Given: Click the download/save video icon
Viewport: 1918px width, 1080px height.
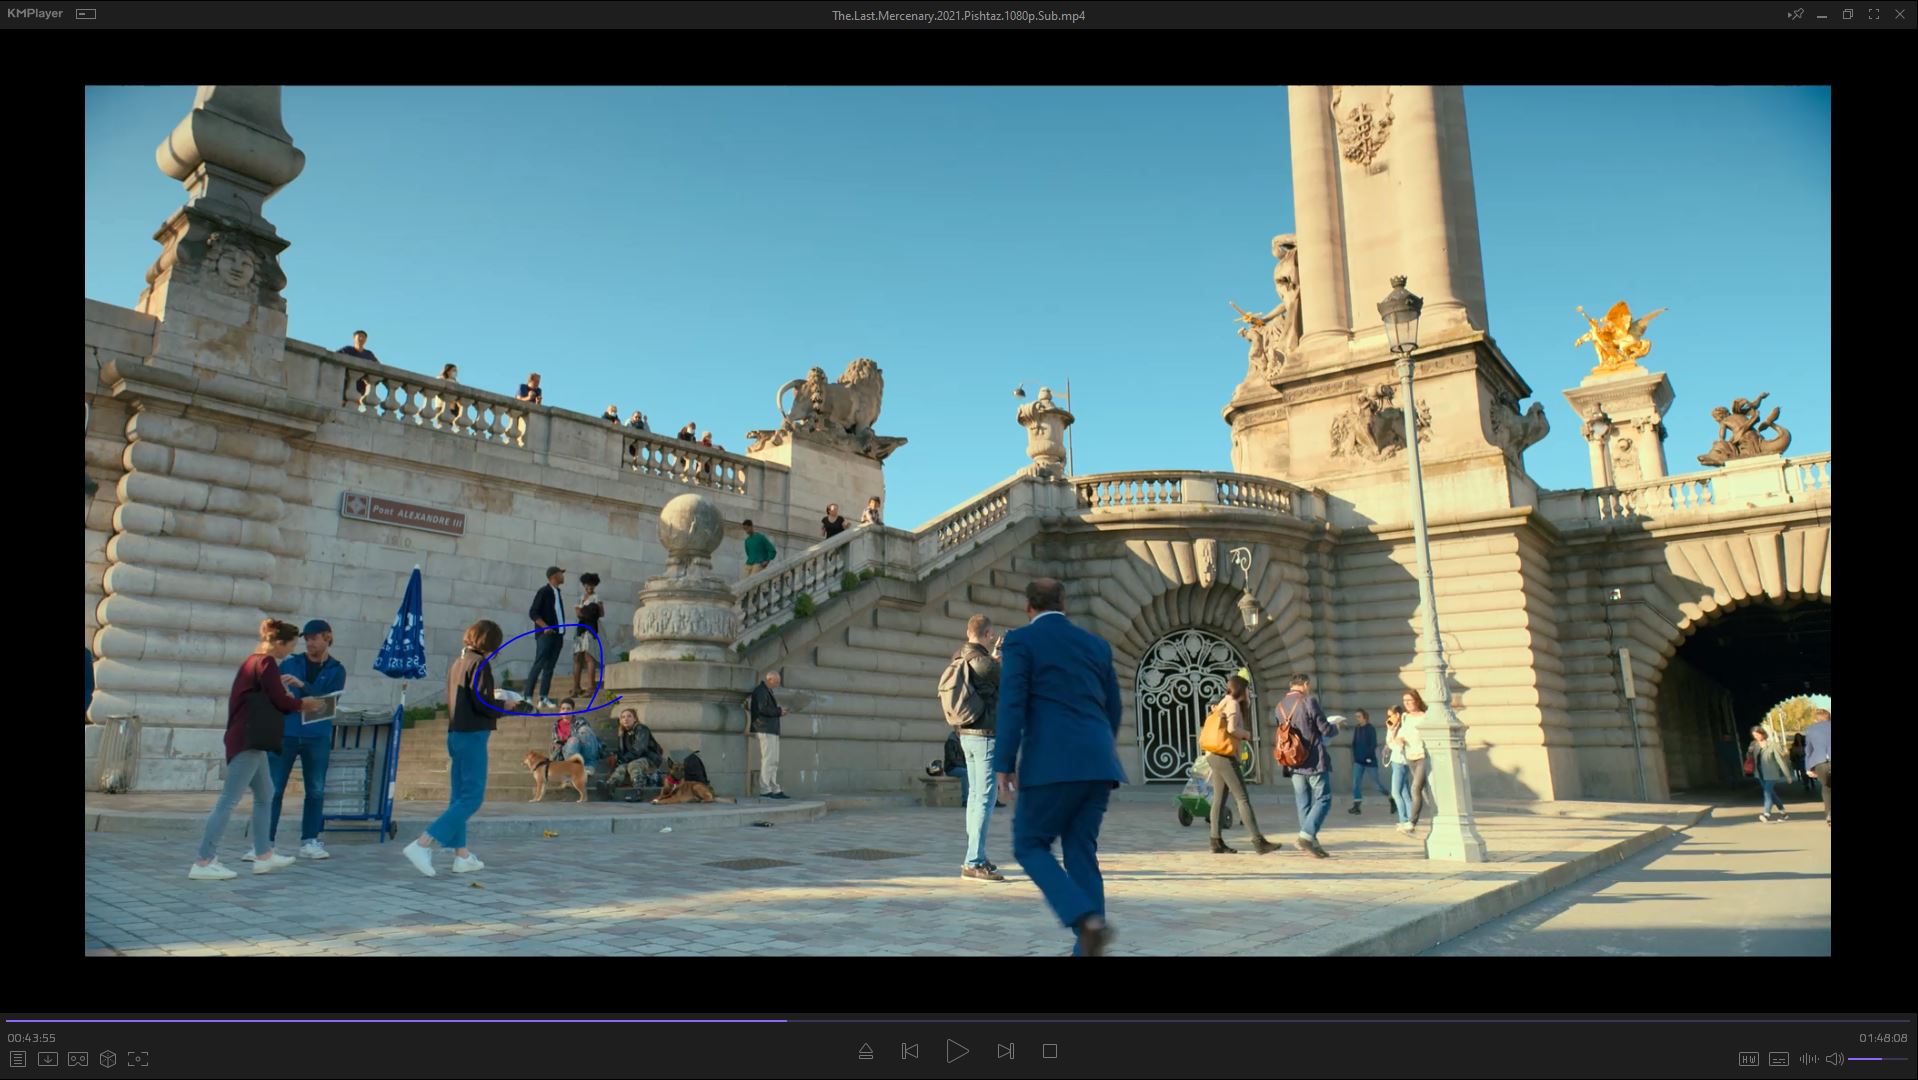Looking at the screenshot, I should tap(47, 1059).
